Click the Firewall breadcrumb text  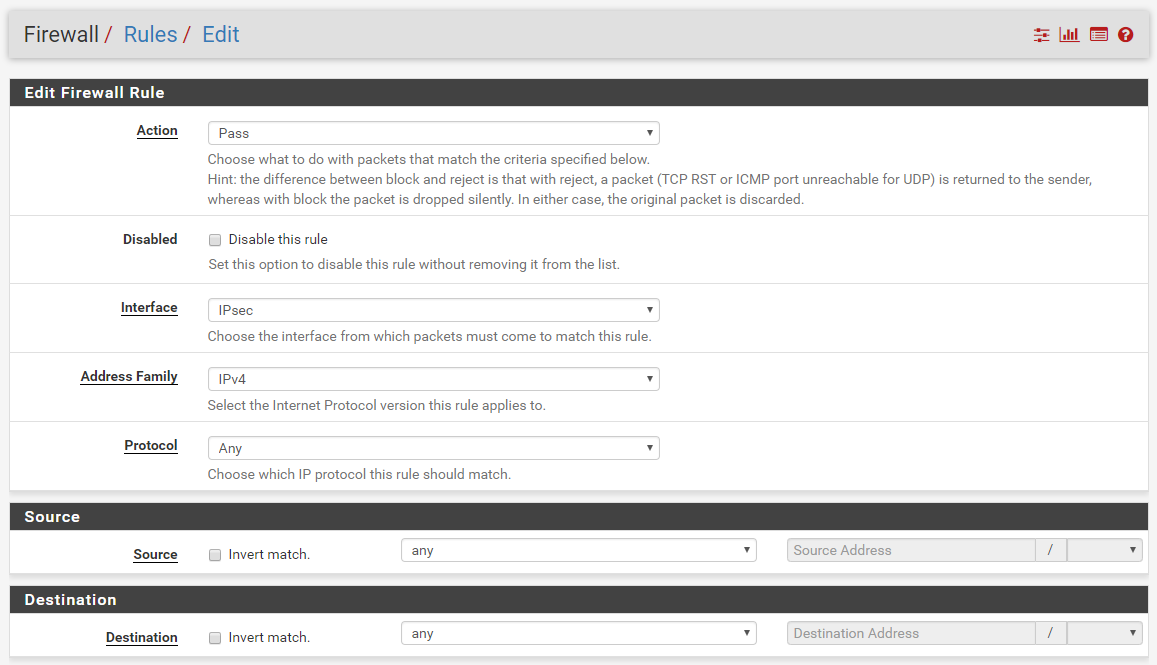(x=61, y=35)
